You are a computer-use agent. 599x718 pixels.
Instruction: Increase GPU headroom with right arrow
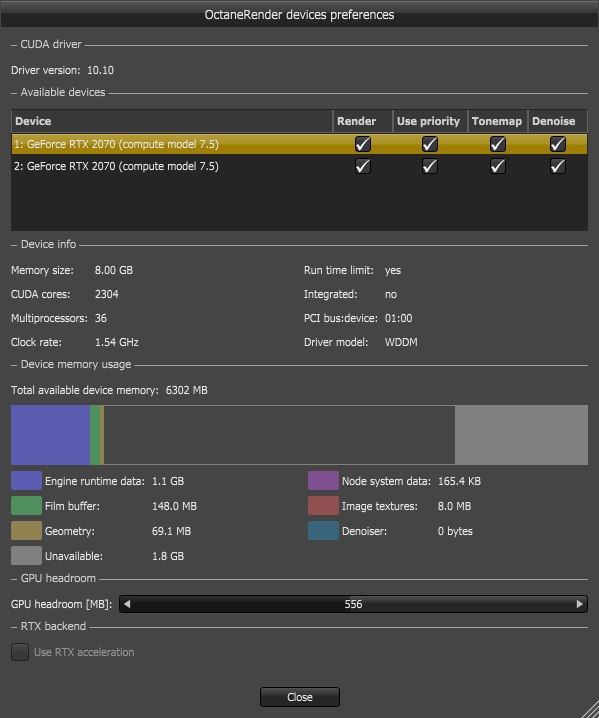tap(580, 604)
